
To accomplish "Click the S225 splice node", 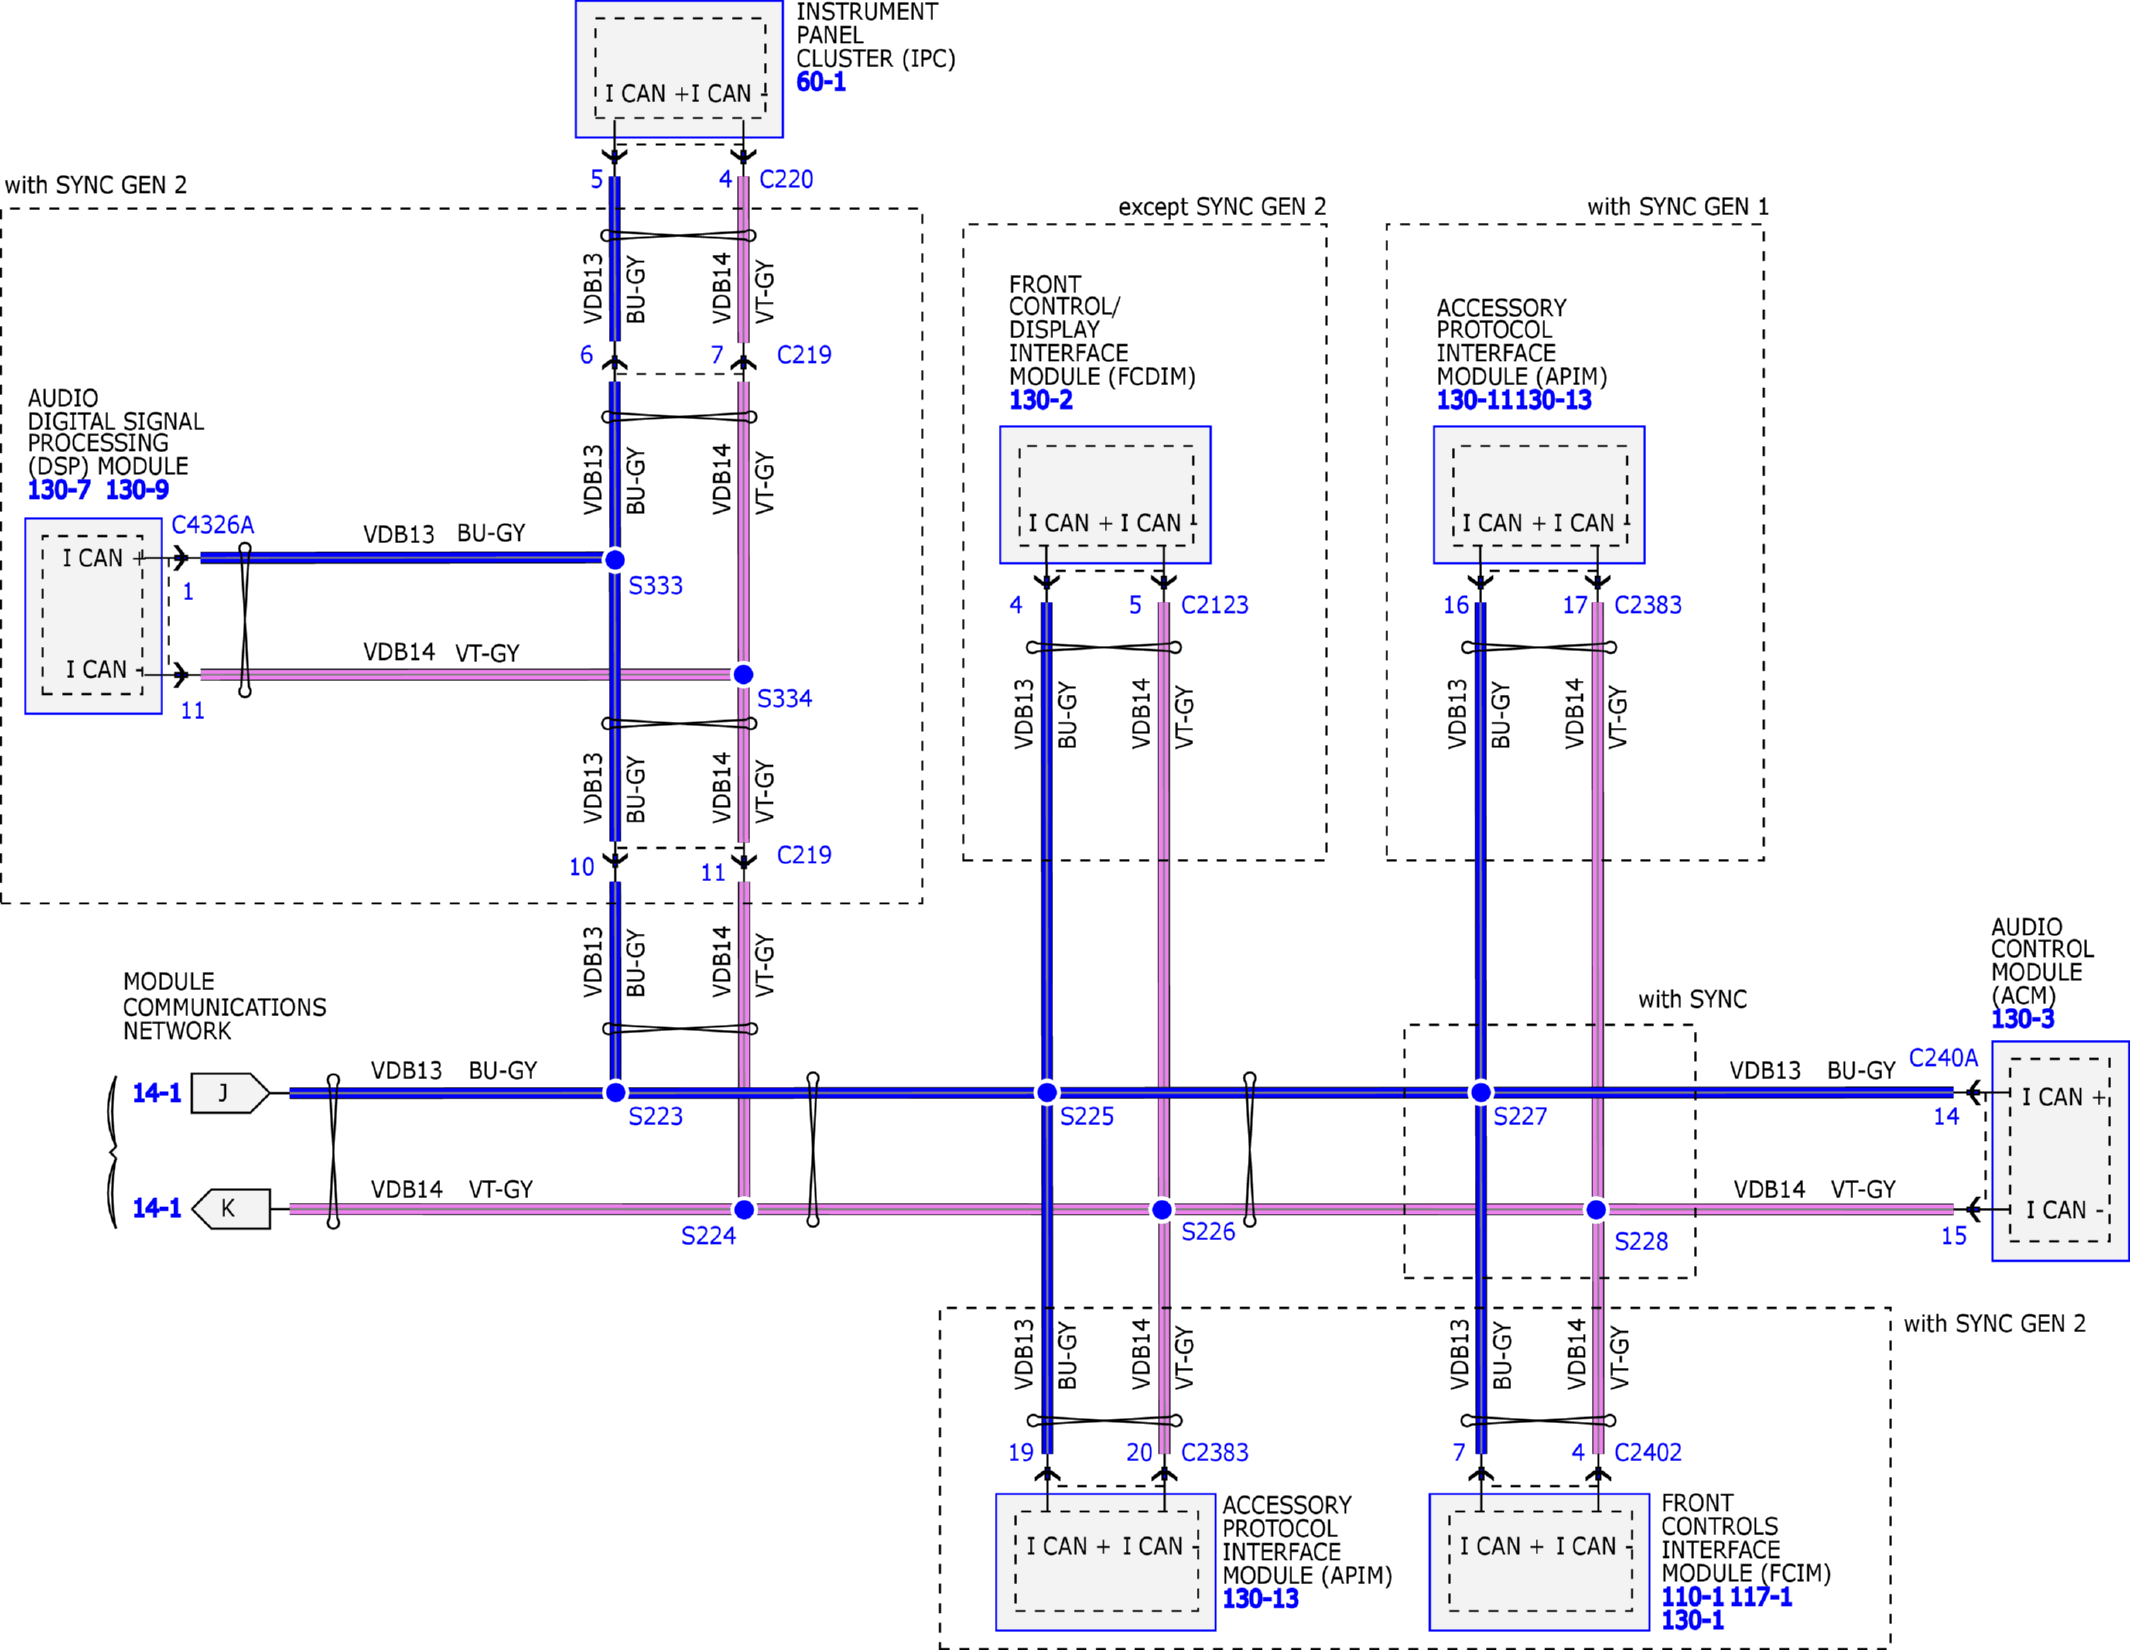I will tap(1047, 1092).
